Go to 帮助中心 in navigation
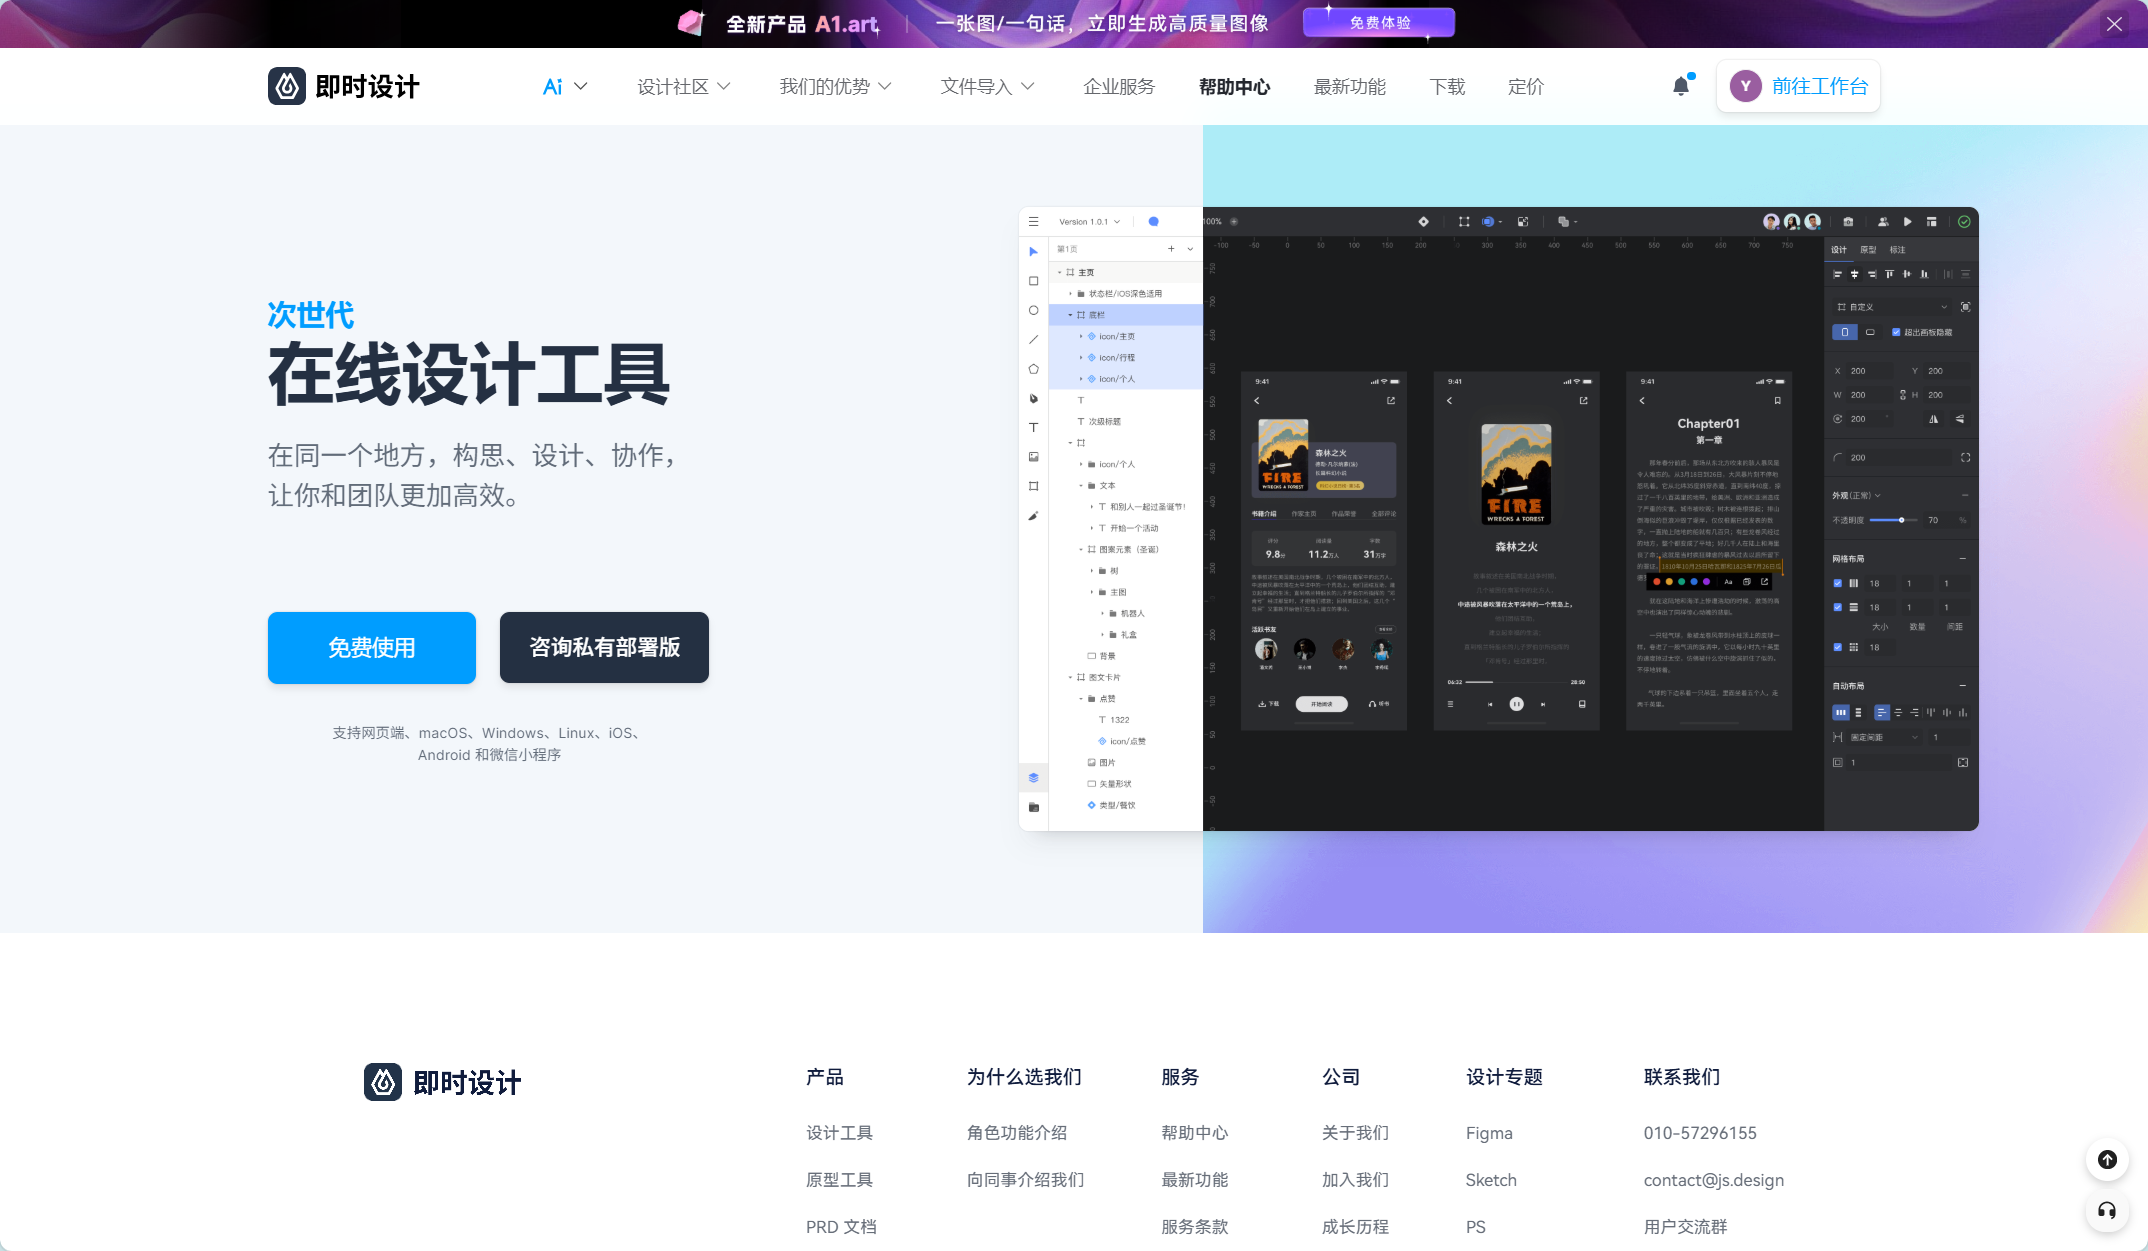Viewport: 2148px width, 1251px height. point(1234,87)
